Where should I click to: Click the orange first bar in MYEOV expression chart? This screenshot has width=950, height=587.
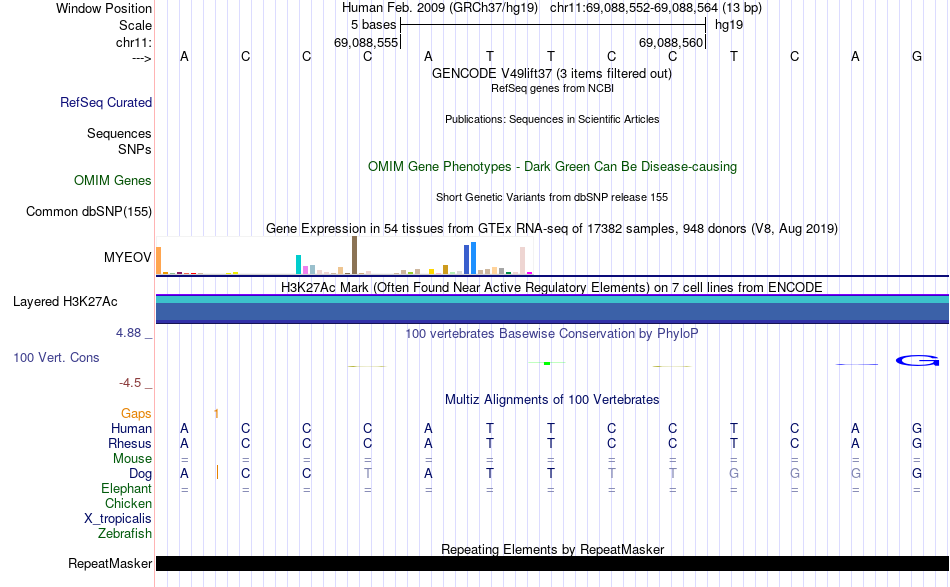159,260
